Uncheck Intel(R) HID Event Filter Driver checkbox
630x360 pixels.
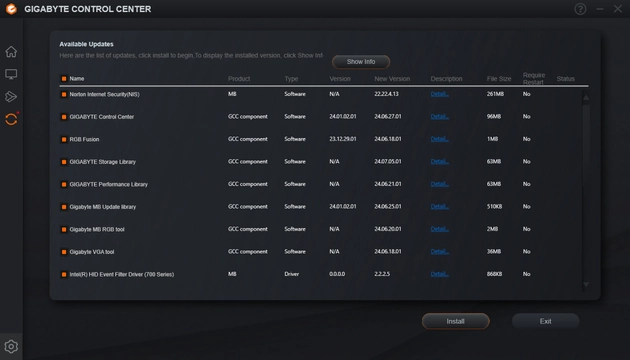tap(63, 274)
